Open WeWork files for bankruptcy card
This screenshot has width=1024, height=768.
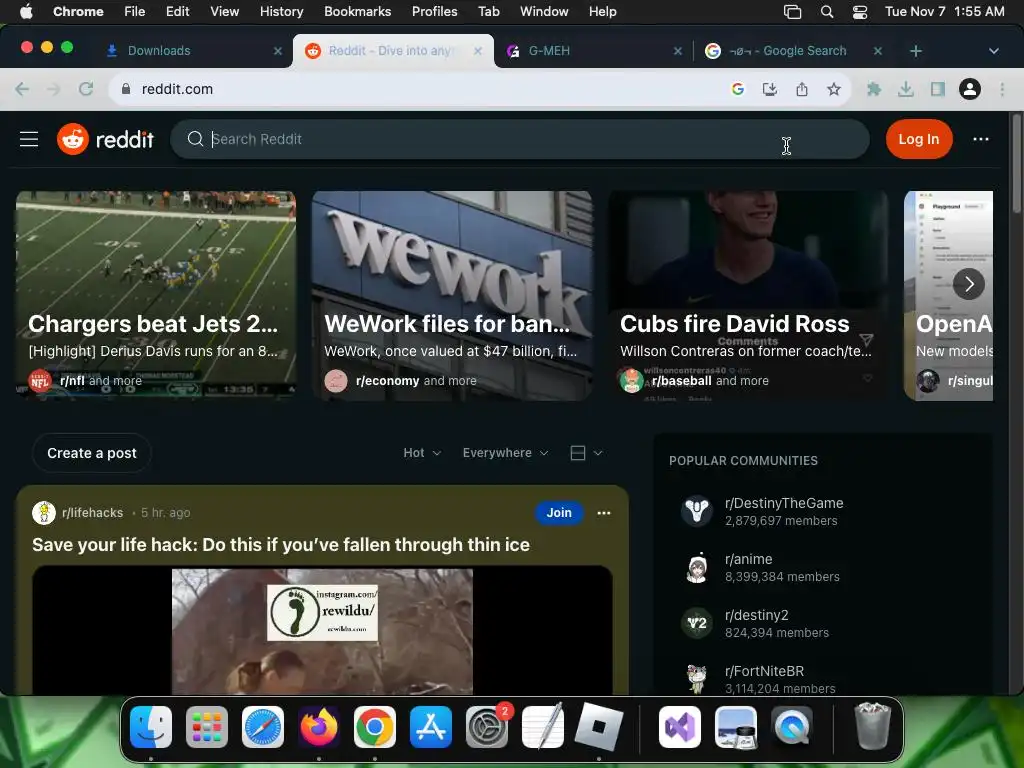coord(452,296)
